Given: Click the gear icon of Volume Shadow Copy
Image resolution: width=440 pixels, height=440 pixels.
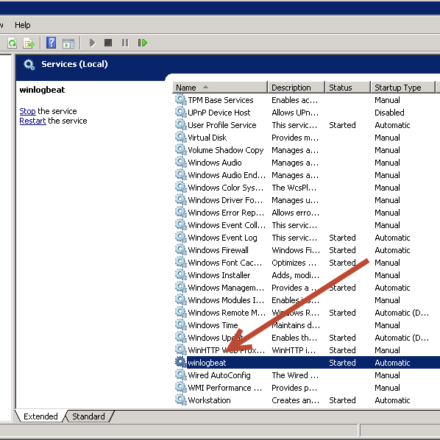Looking at the screenshot, I should tap(181, 150).
